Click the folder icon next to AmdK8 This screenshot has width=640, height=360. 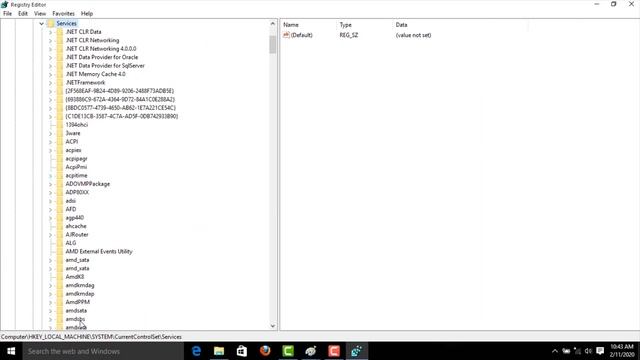(60, 277)
